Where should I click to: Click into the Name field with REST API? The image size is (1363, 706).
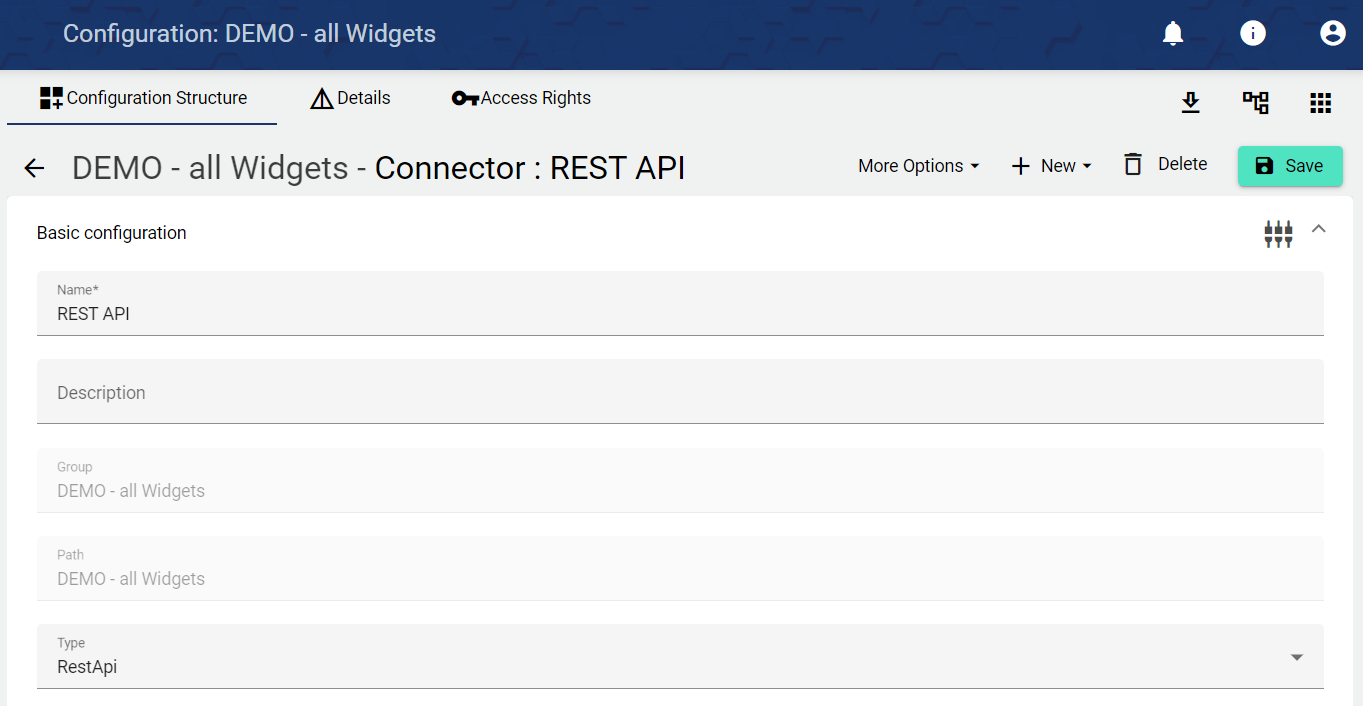680,313
